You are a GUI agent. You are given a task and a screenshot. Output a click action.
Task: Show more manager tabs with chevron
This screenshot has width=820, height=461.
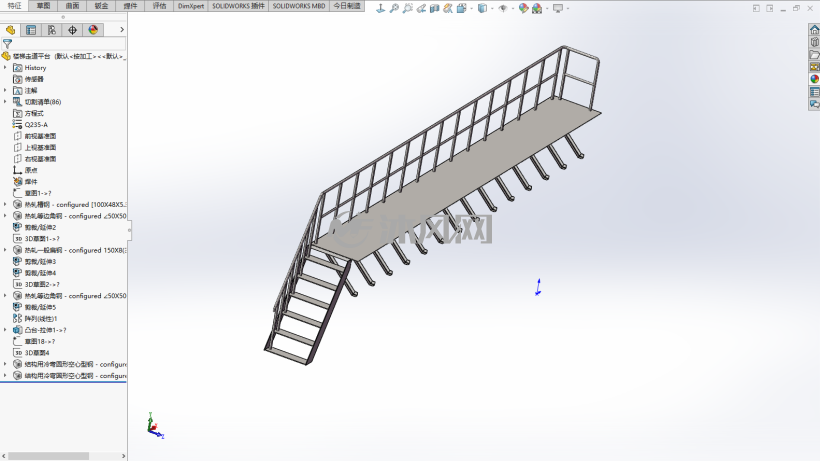[x=122, y=30]
